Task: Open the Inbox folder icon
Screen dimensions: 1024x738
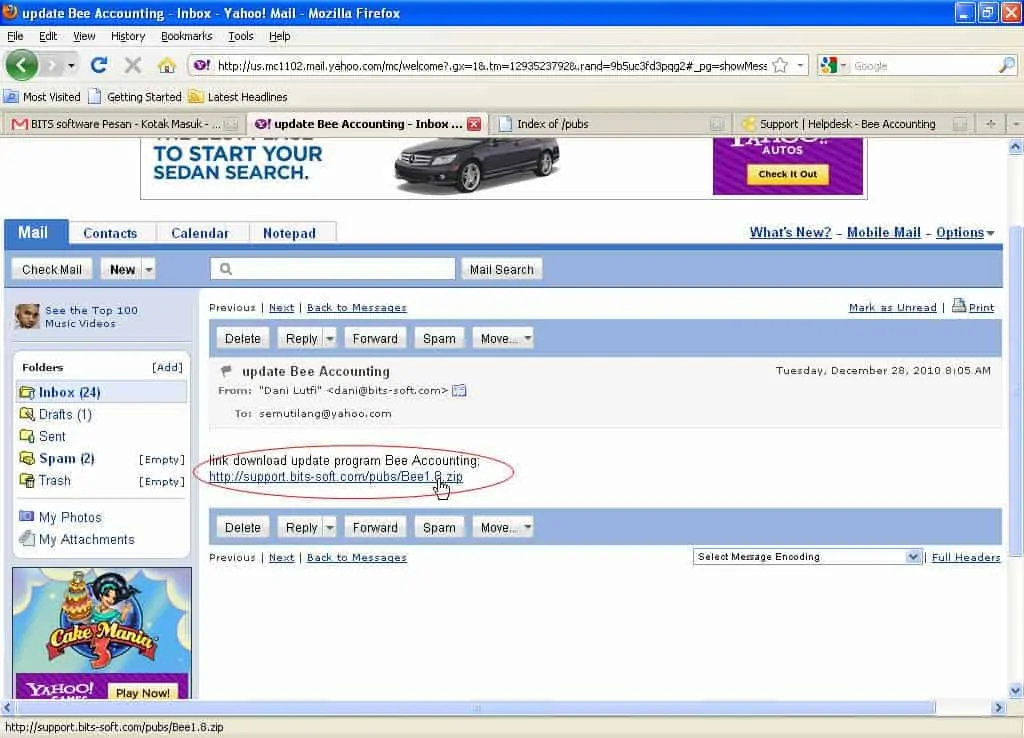Action: [27, 393]
